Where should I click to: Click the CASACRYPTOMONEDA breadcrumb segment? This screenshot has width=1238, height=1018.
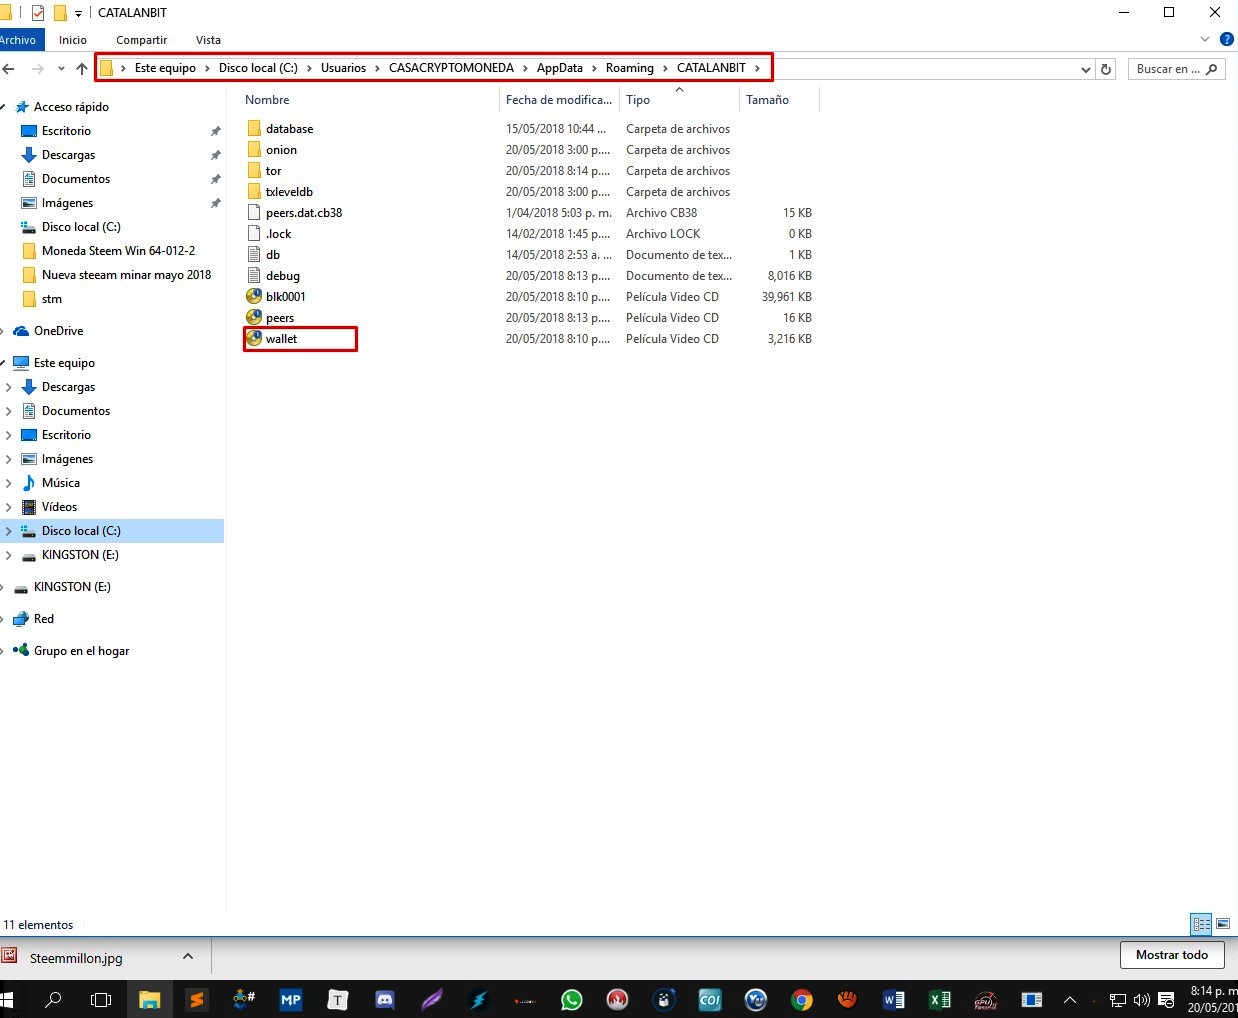point(451,68)
